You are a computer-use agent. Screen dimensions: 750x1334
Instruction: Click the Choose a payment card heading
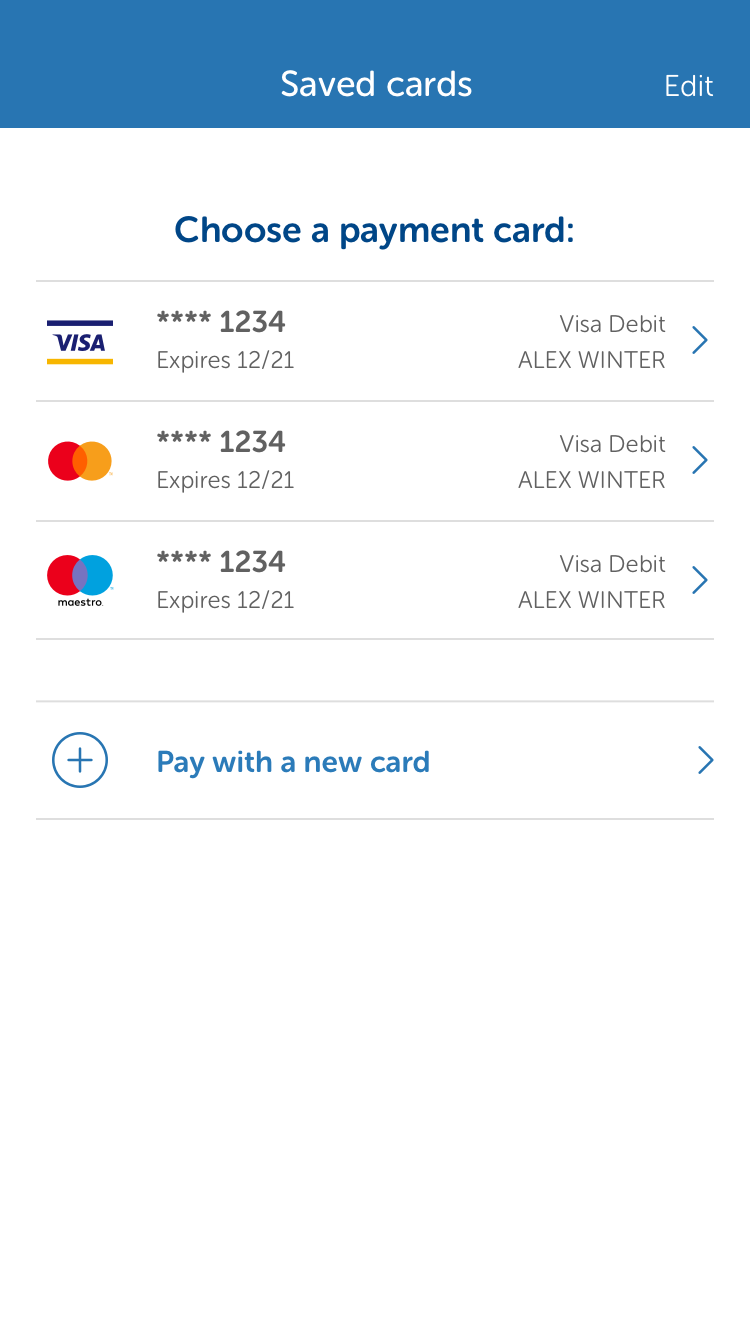coord(375,230)
